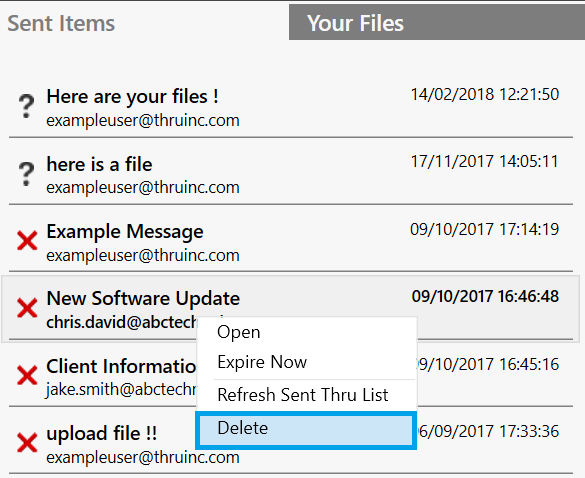Click the 14/02/2018 12:21:50 timestamp
This screenshot has height=478, width=585.
point(485,94)
